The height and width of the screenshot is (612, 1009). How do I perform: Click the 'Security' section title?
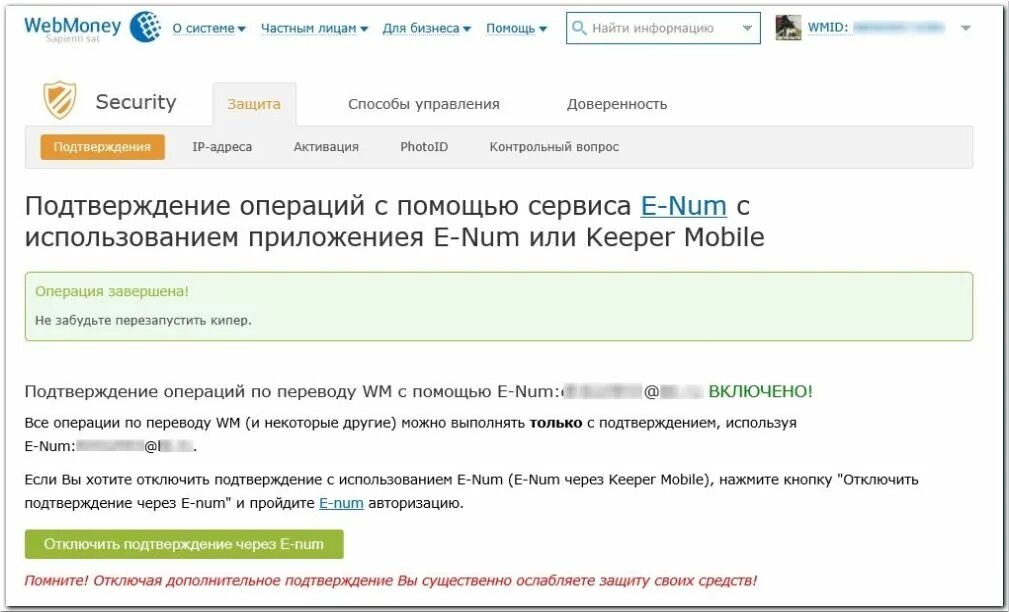(136, 102)
